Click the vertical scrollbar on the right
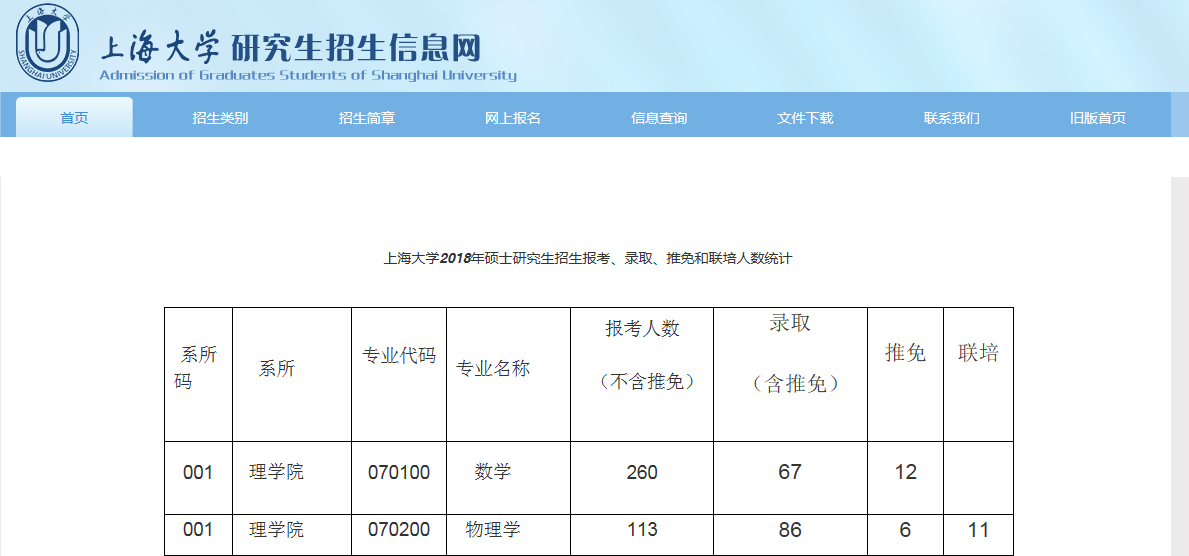This screenshot has width=1189, height=556. click(1179, 360)
